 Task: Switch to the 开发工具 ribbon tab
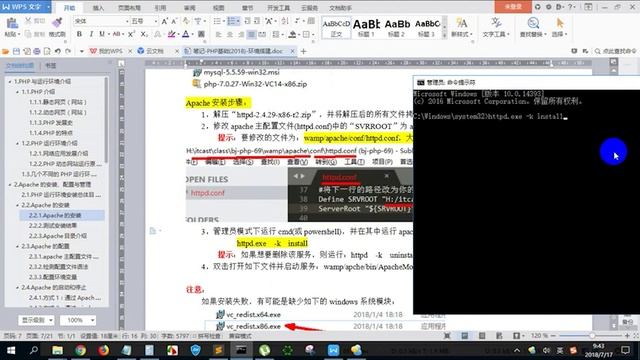coord(278,8)
